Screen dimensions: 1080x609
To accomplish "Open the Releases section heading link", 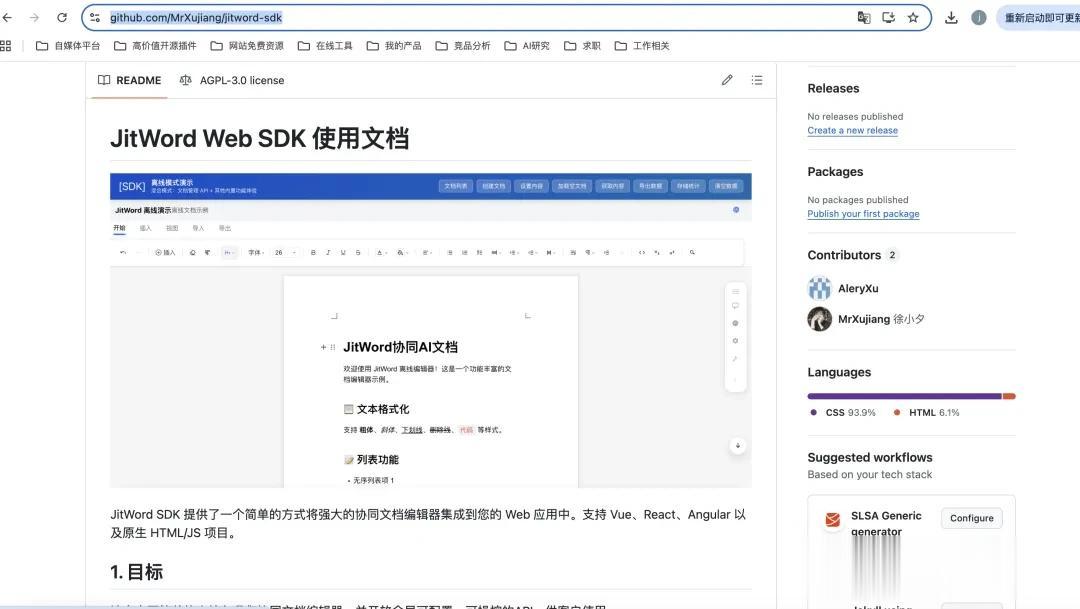I will point(833,88).
